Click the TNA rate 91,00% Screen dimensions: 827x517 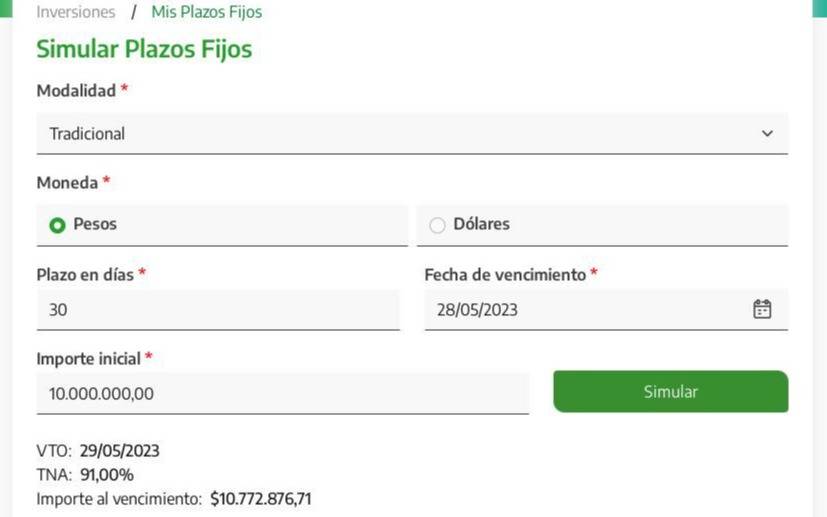click(x=107, y=475)
